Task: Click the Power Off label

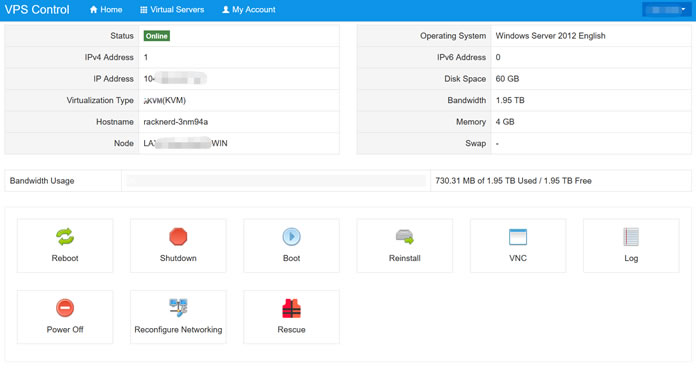Action: pyautogui.click(x=65, y=330)
